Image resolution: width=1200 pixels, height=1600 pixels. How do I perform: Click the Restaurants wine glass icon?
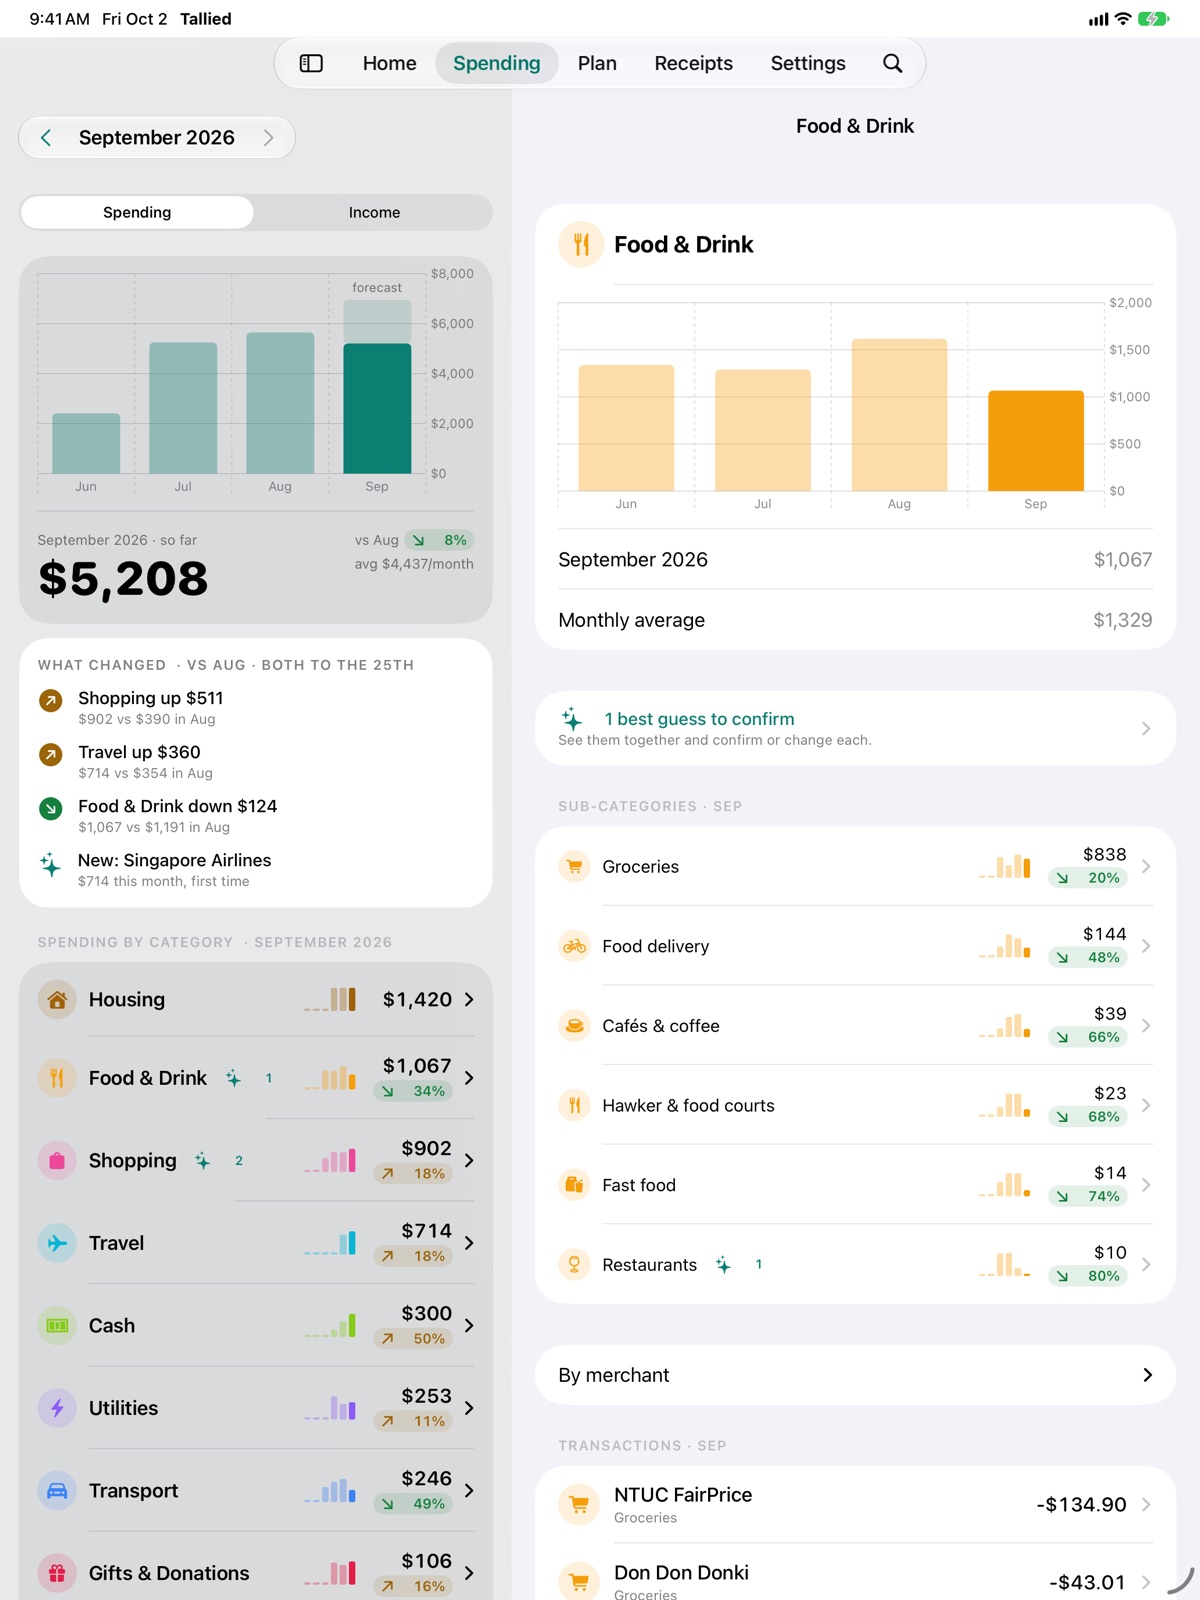(574, 1264)
